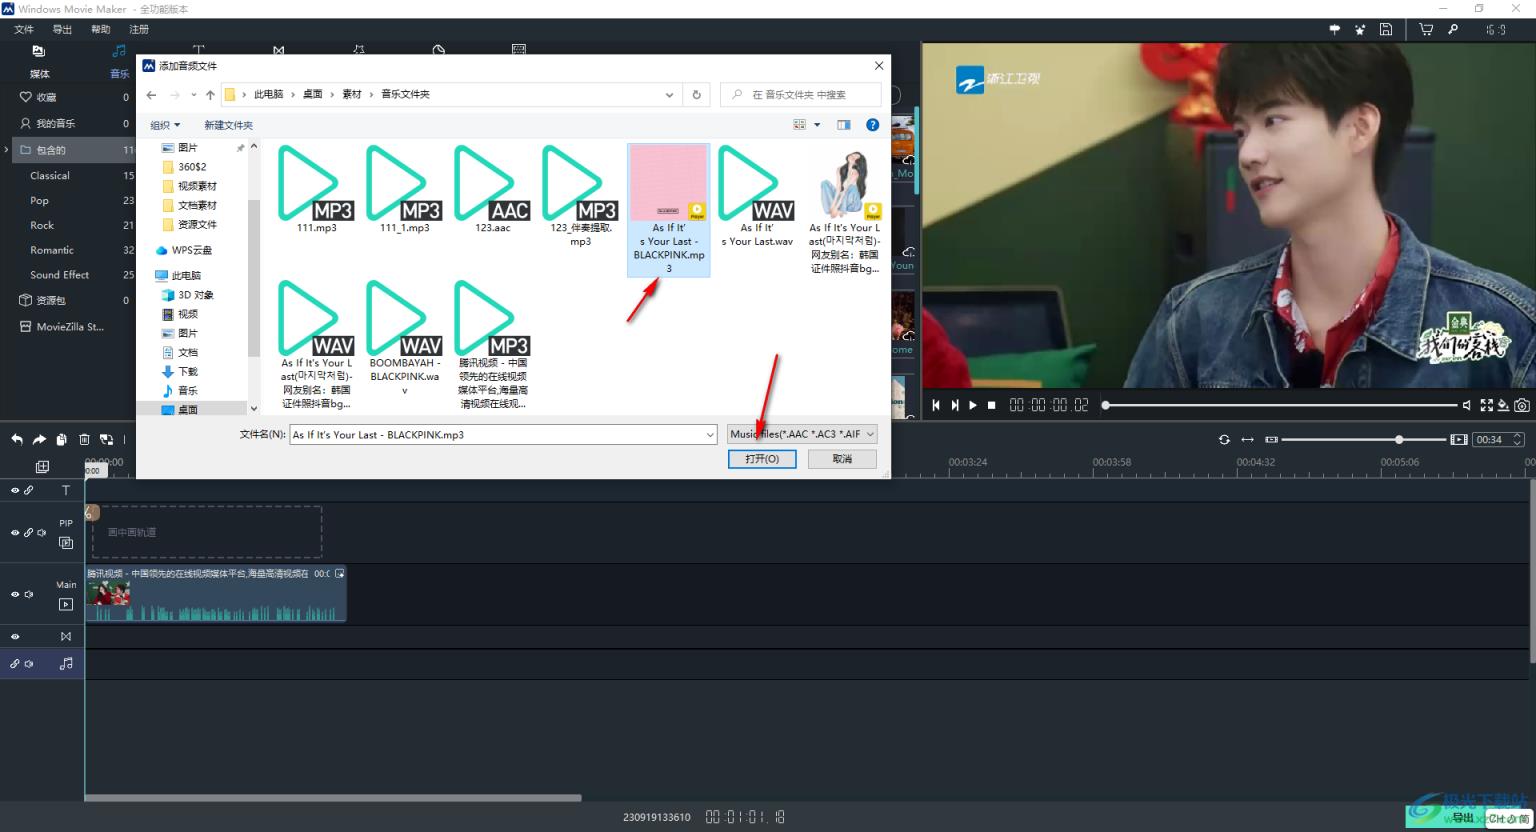1536x832 pixels.
Task: Mute the Main track audio
Action: pyautogui.click(x=29, y=594)
